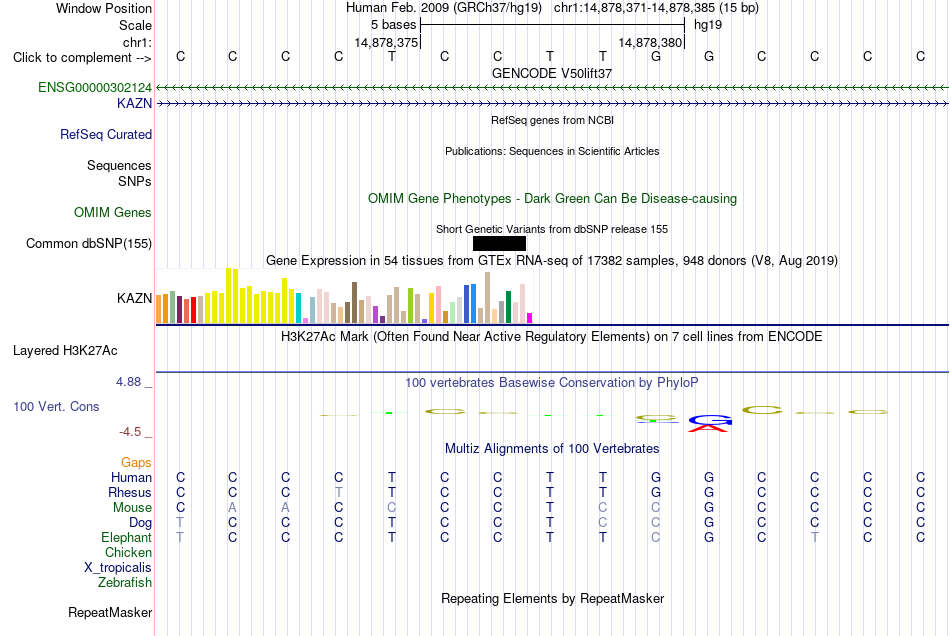Click the cyan bar in GTEx chart

[x=299, y=308]
